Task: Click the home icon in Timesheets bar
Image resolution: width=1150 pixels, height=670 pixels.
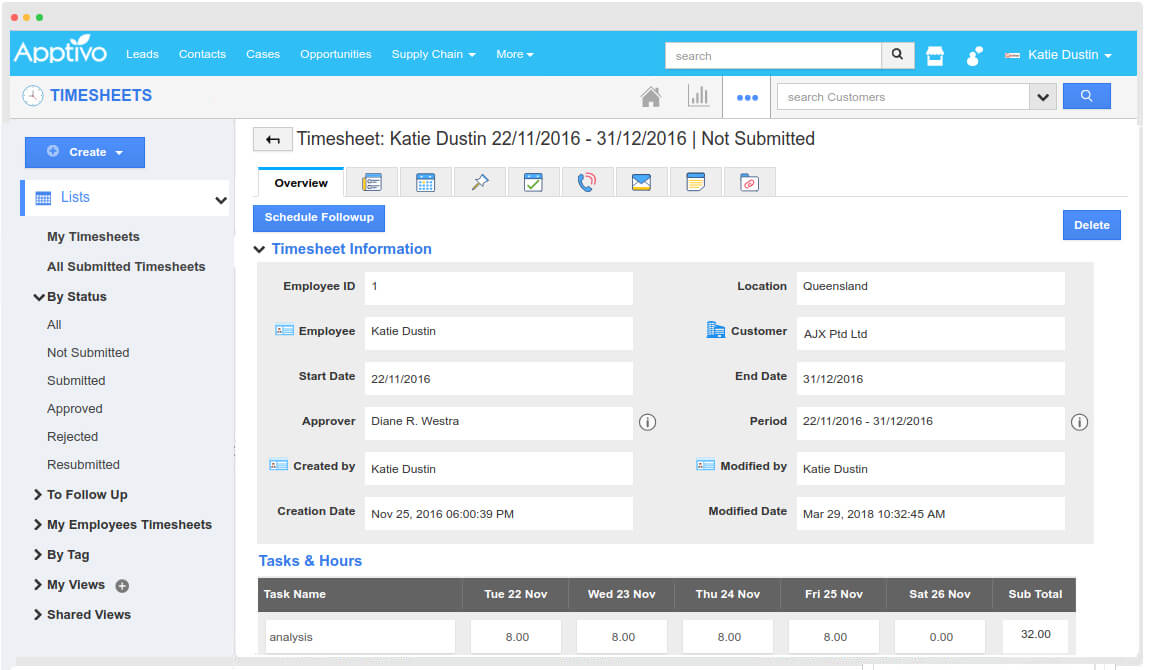Action: click(x=650, y=97)
